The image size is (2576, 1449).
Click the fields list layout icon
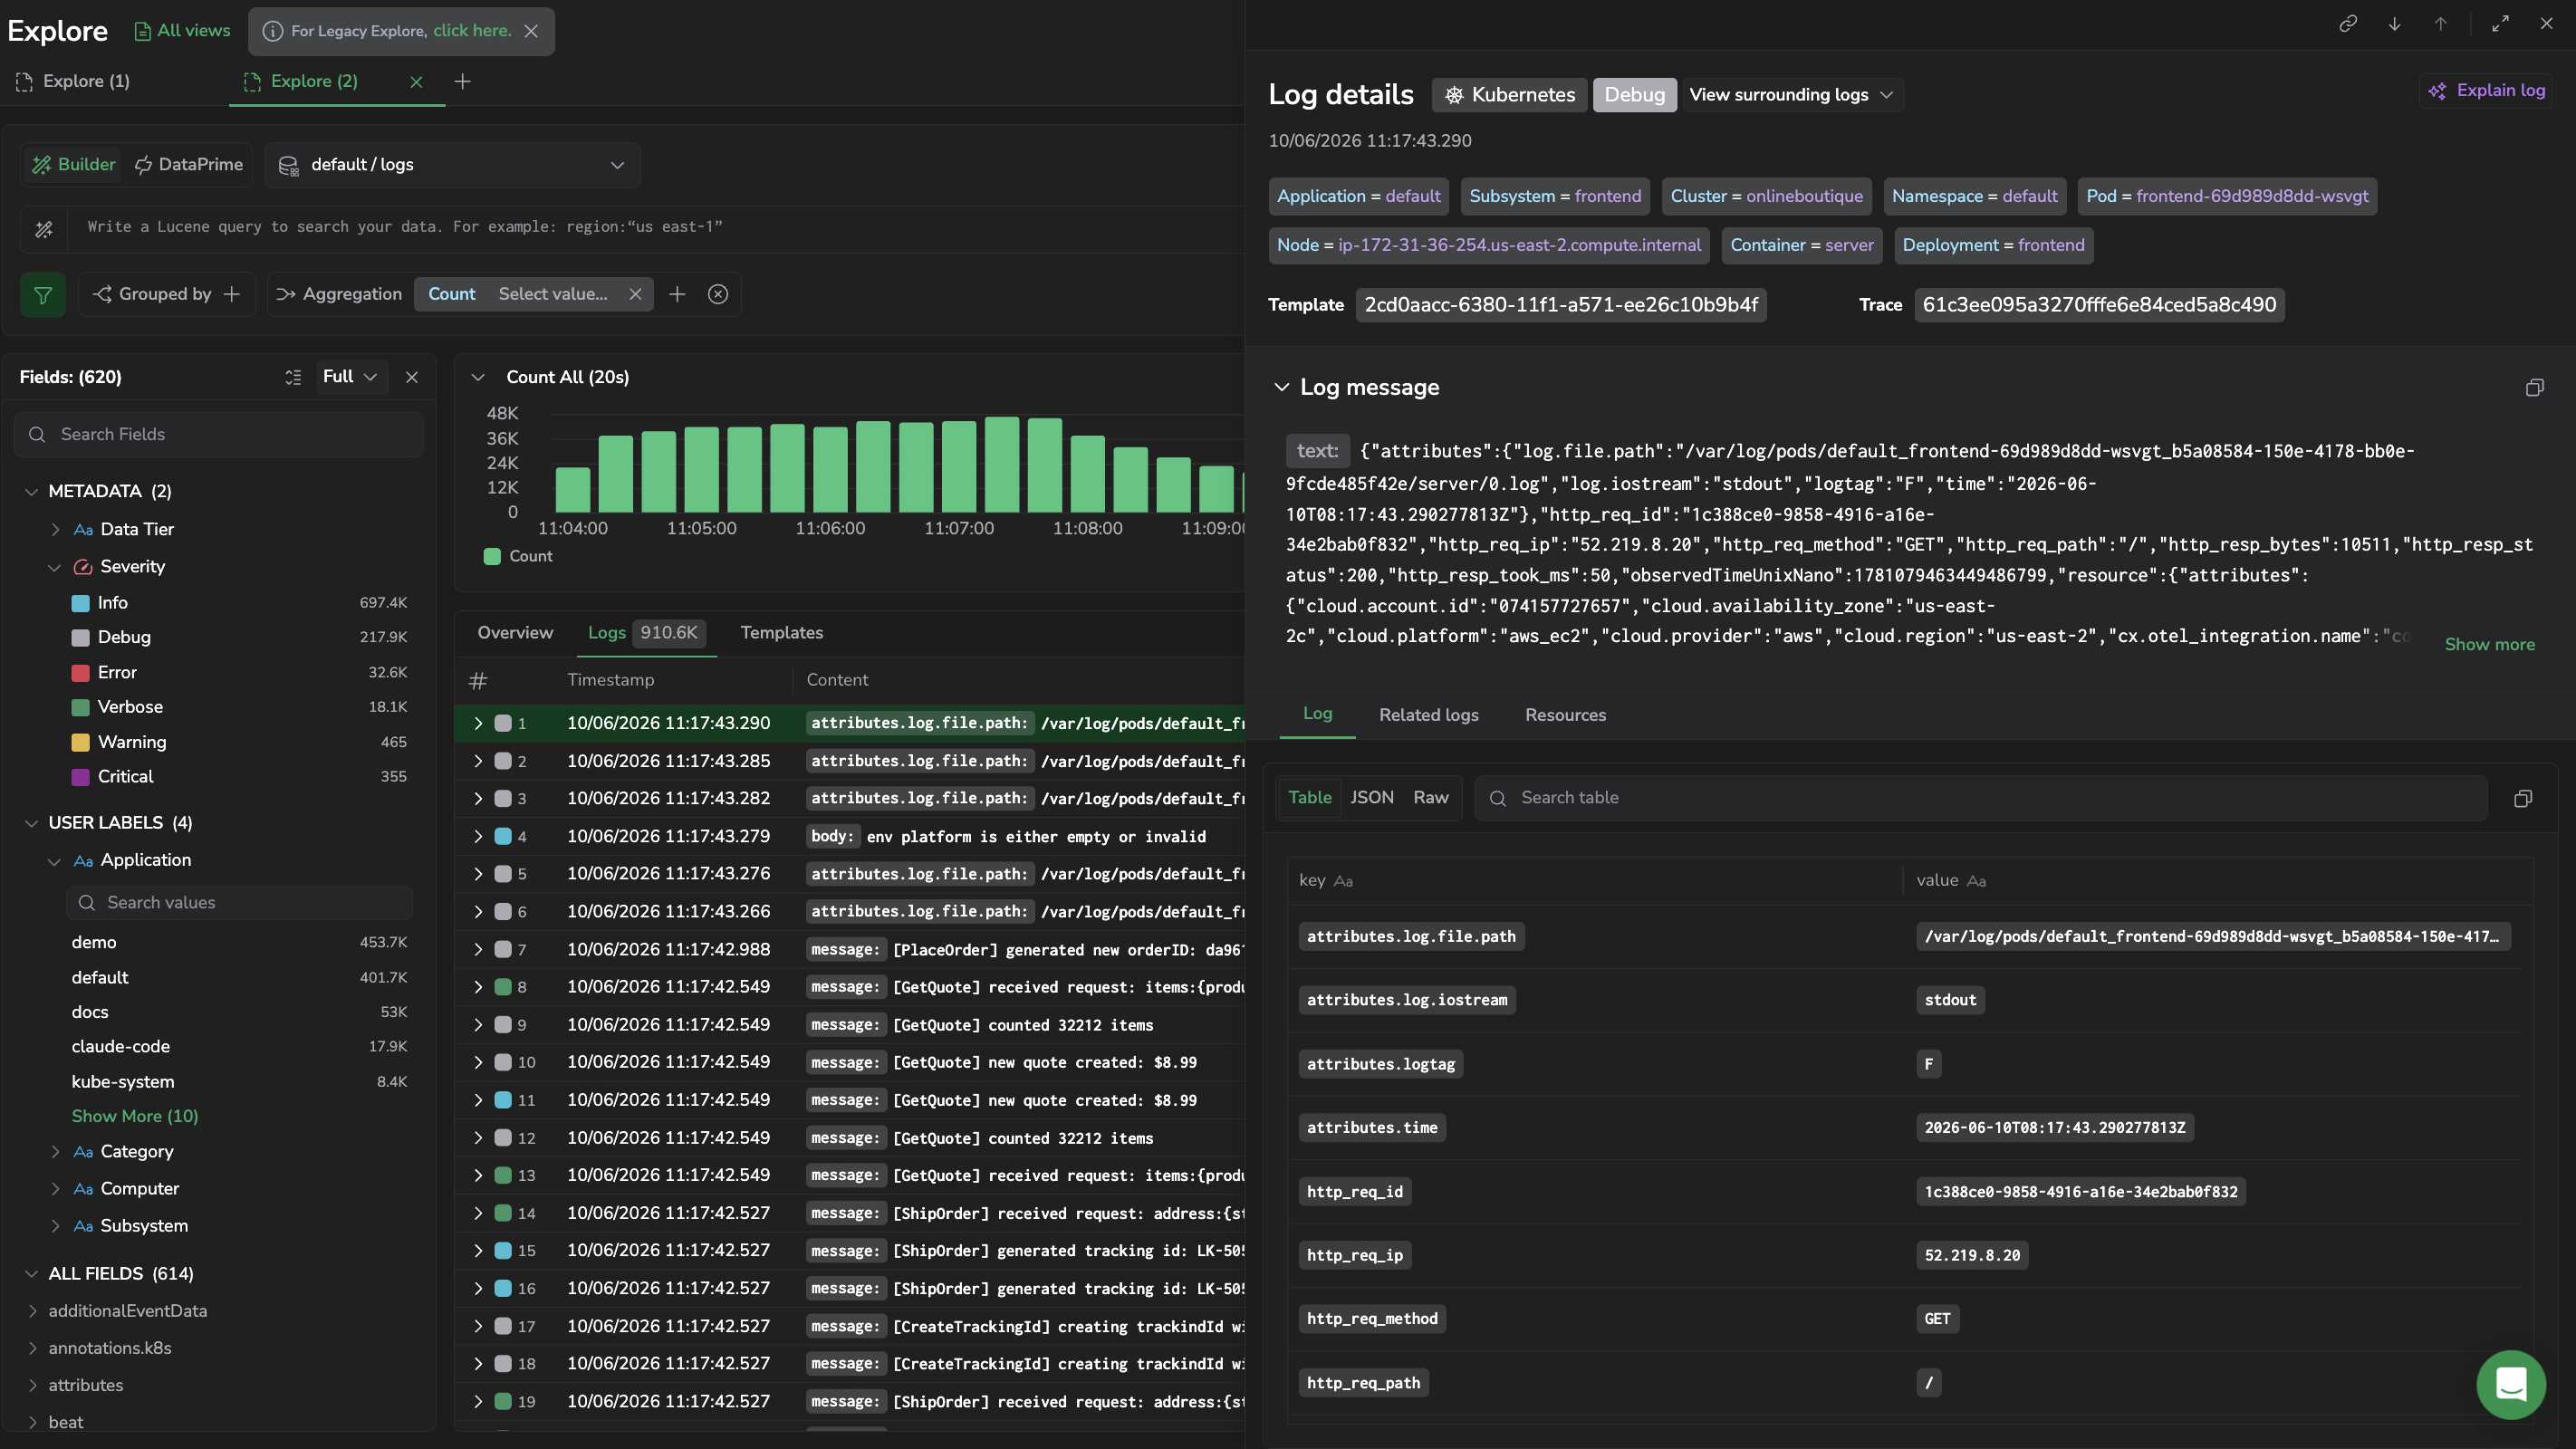tap(293, 377)
